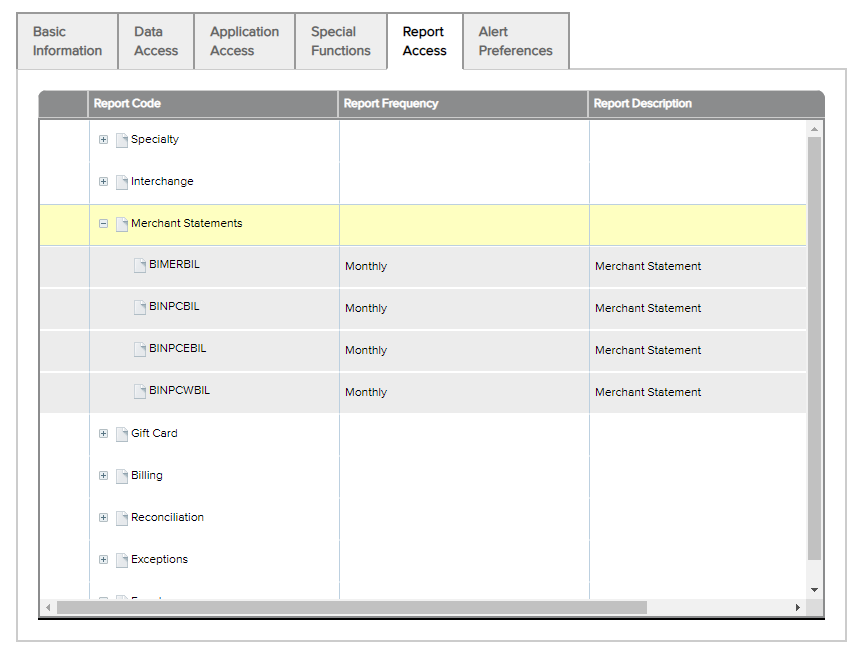Expand the Interchange report group
The height and width of the screenshot is (653, 862).
point(103,182)
